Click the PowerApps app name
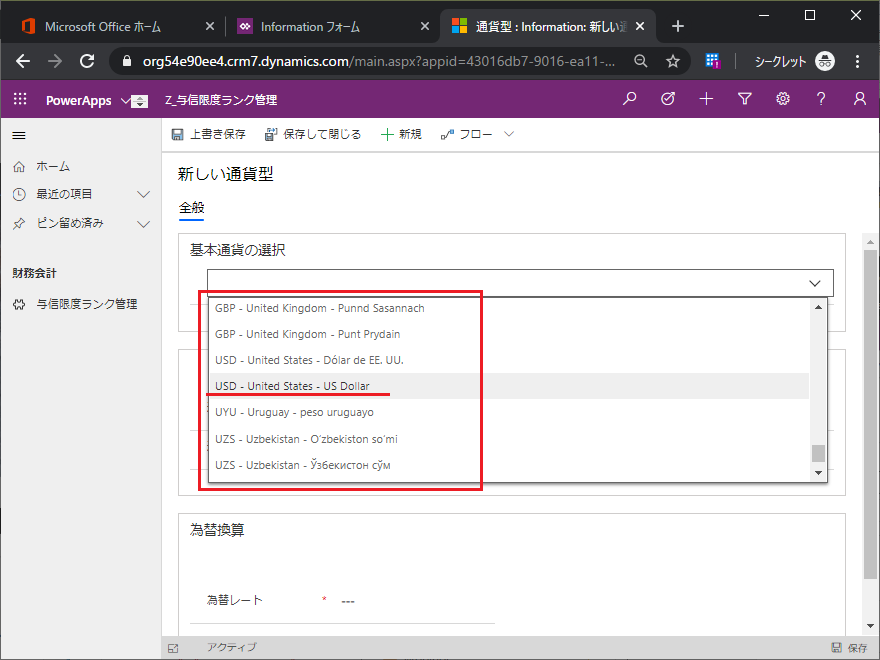The height and width of the screenshot is (660, 880). click(x=79, y=100)
